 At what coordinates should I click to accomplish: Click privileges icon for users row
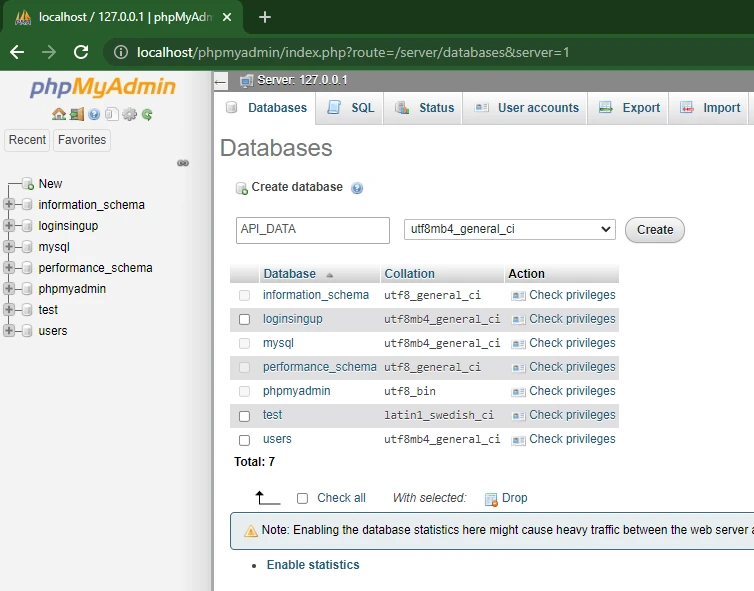(518, 440)
